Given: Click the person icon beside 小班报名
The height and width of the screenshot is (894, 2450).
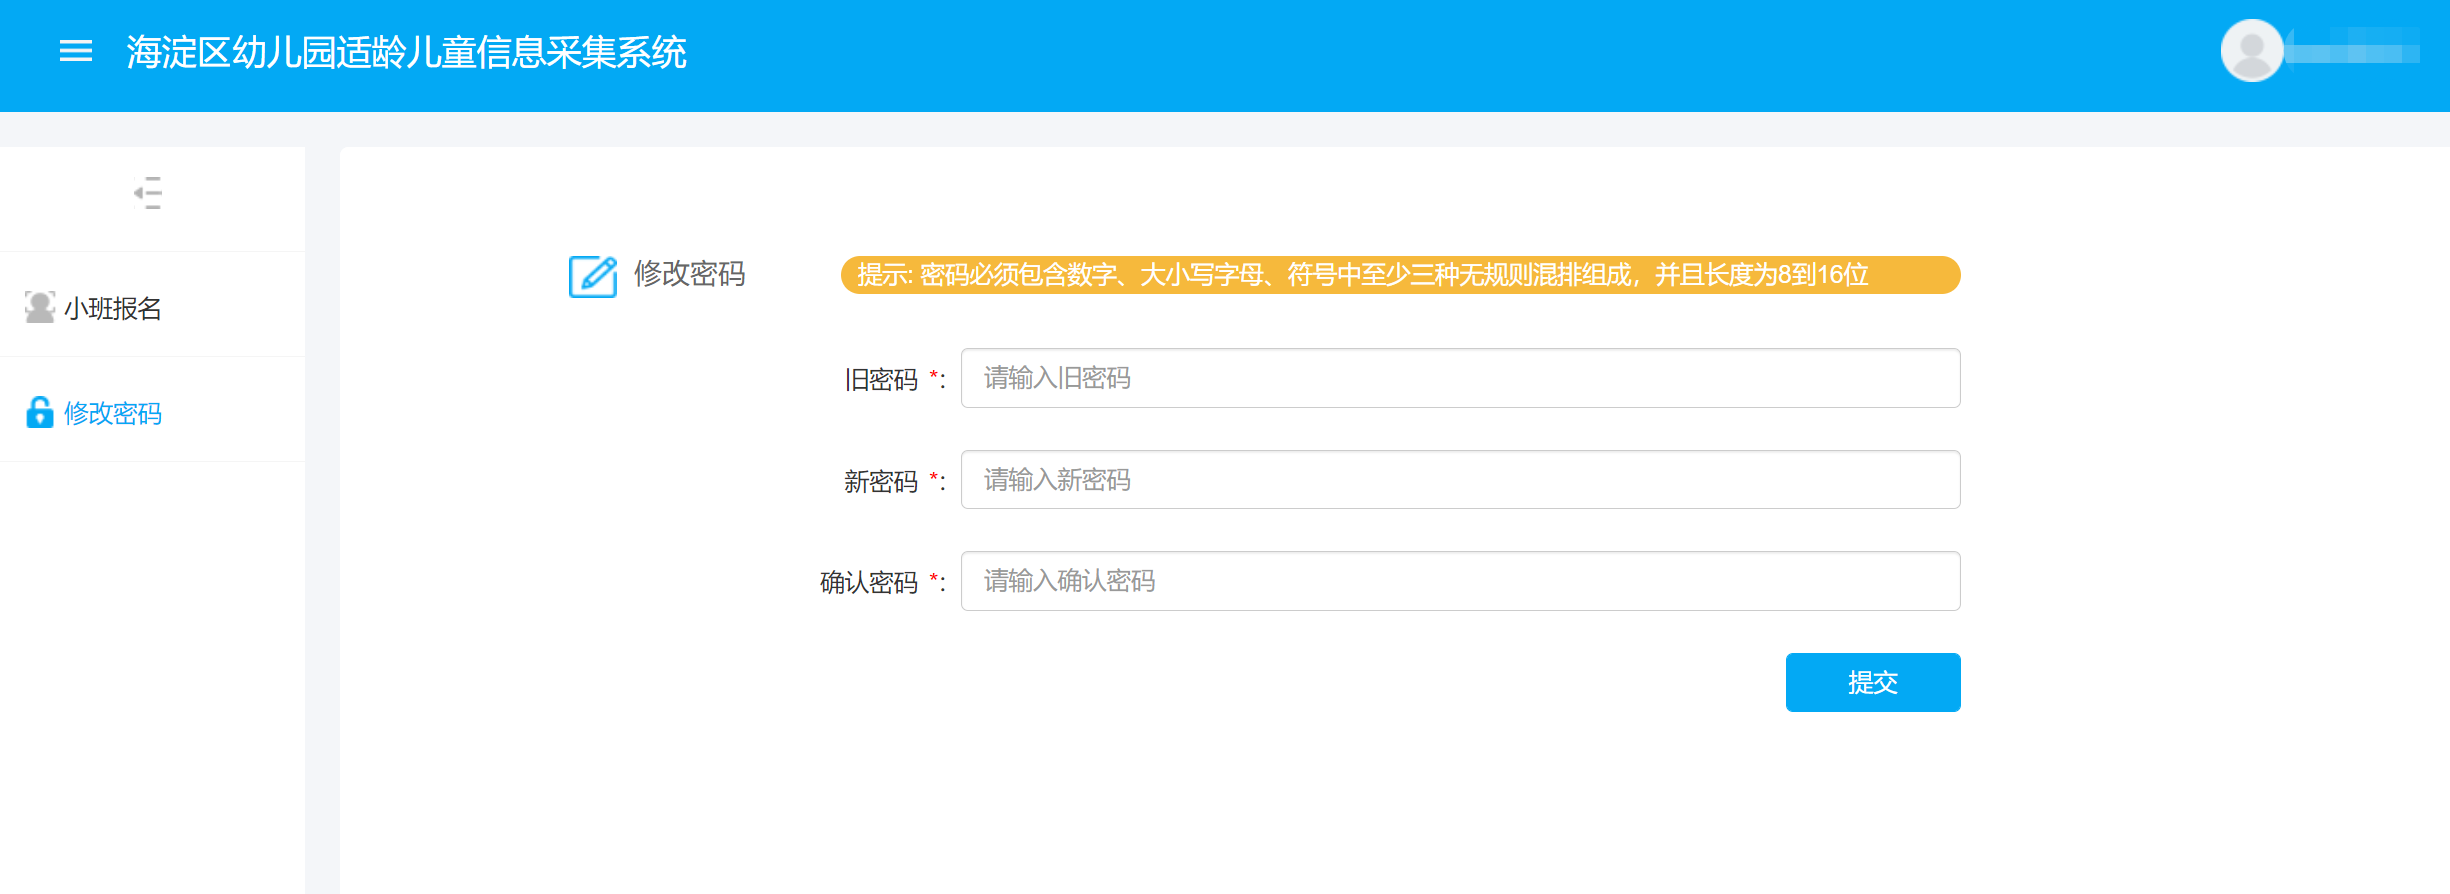Looking at the screenshot, I should [40, 307].
